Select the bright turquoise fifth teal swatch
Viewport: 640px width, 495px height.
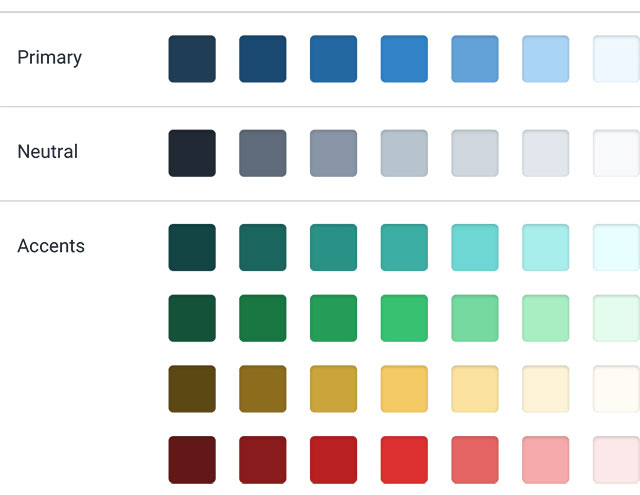point(475,247)
